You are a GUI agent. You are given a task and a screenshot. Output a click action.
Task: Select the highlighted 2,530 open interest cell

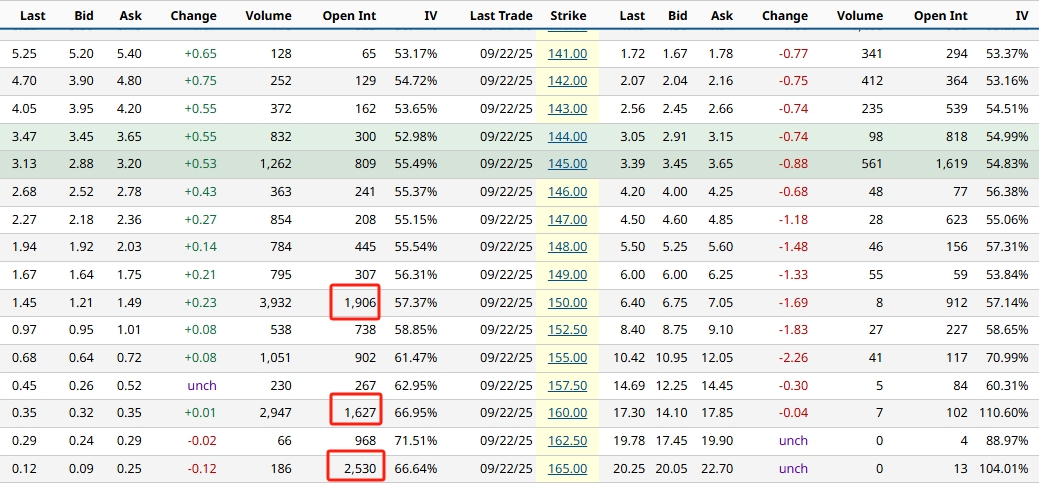tap(357, 468)
